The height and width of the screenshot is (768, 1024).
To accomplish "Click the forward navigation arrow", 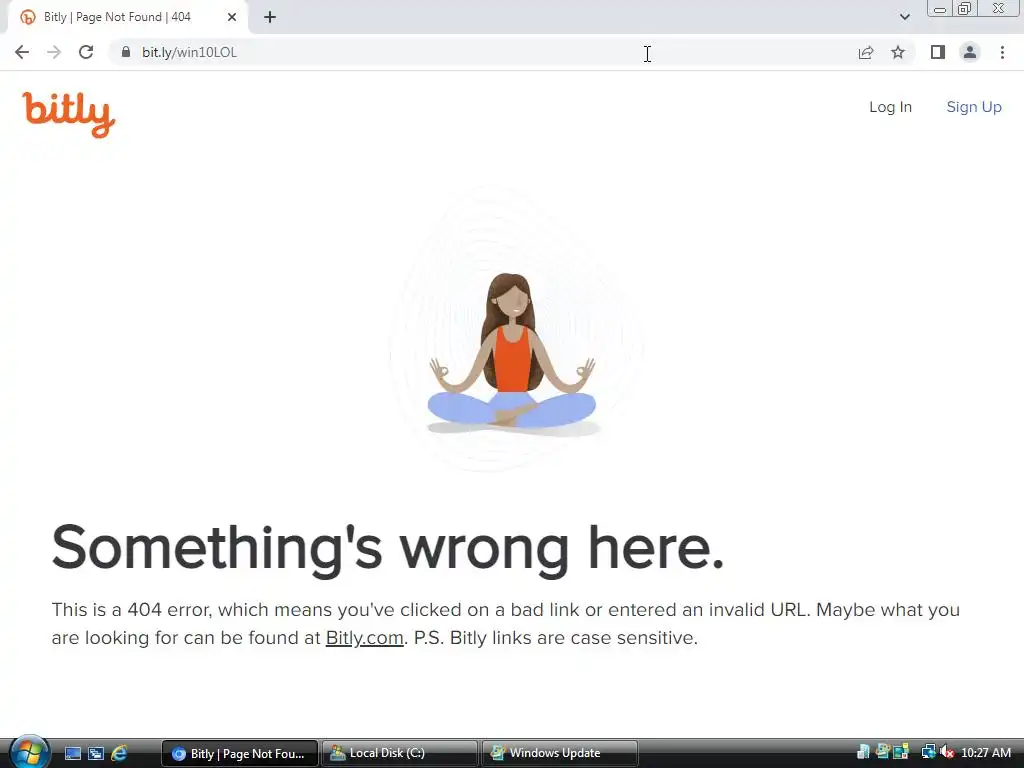I will pos(54,52).
